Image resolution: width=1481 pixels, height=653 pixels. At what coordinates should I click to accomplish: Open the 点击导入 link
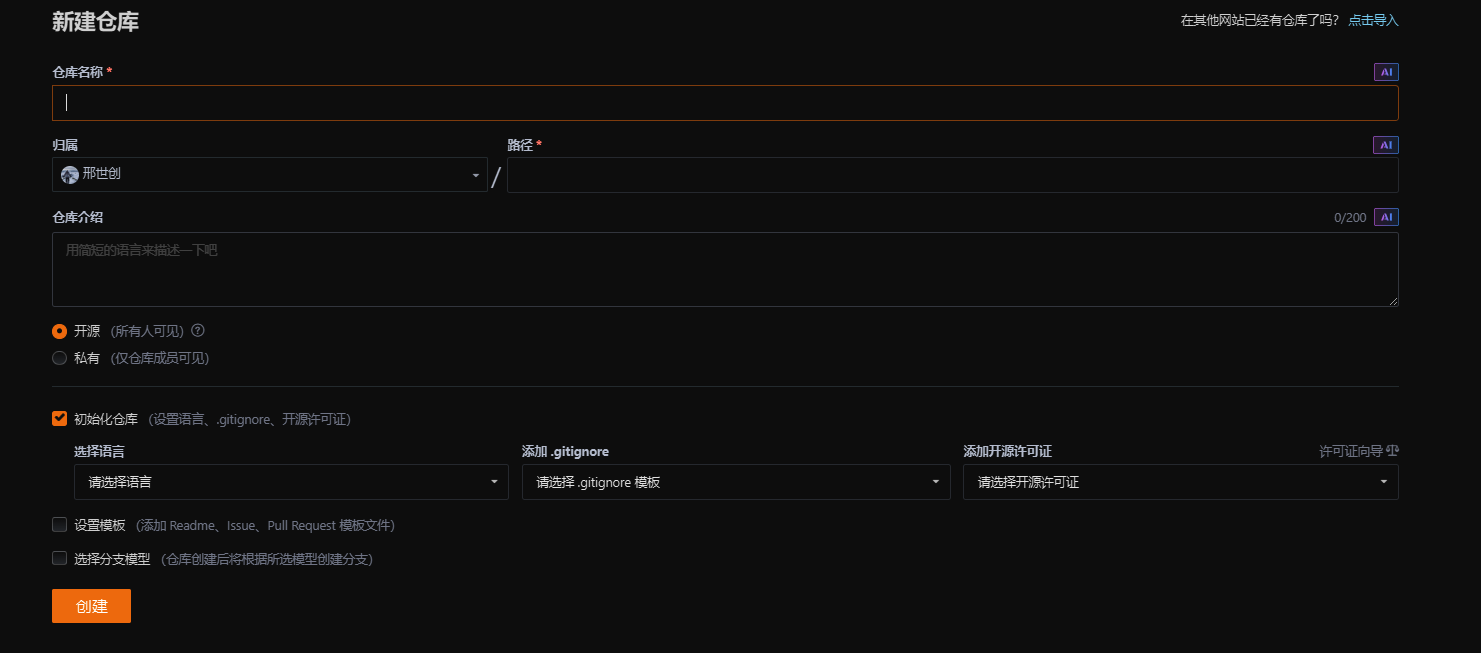click(1372, 18)
